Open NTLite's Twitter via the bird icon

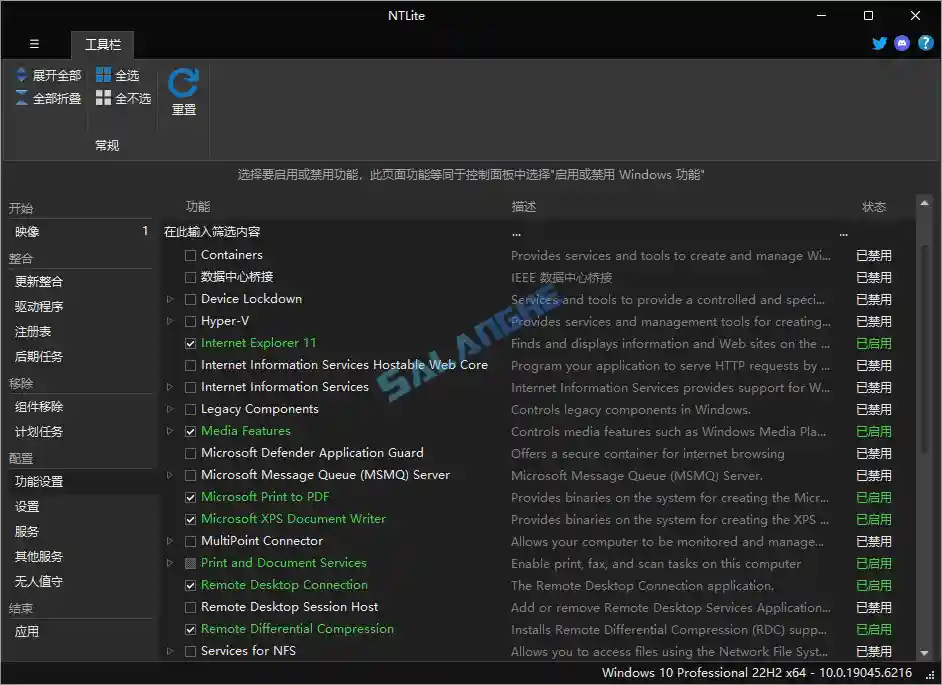pos(879,43)
